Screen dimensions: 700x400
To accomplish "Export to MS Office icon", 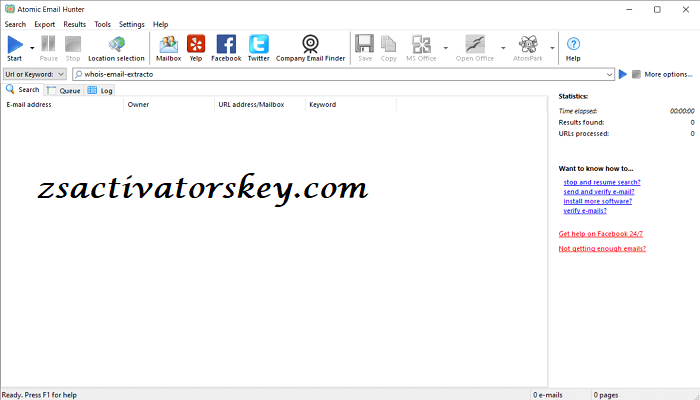I will point(421,44).
